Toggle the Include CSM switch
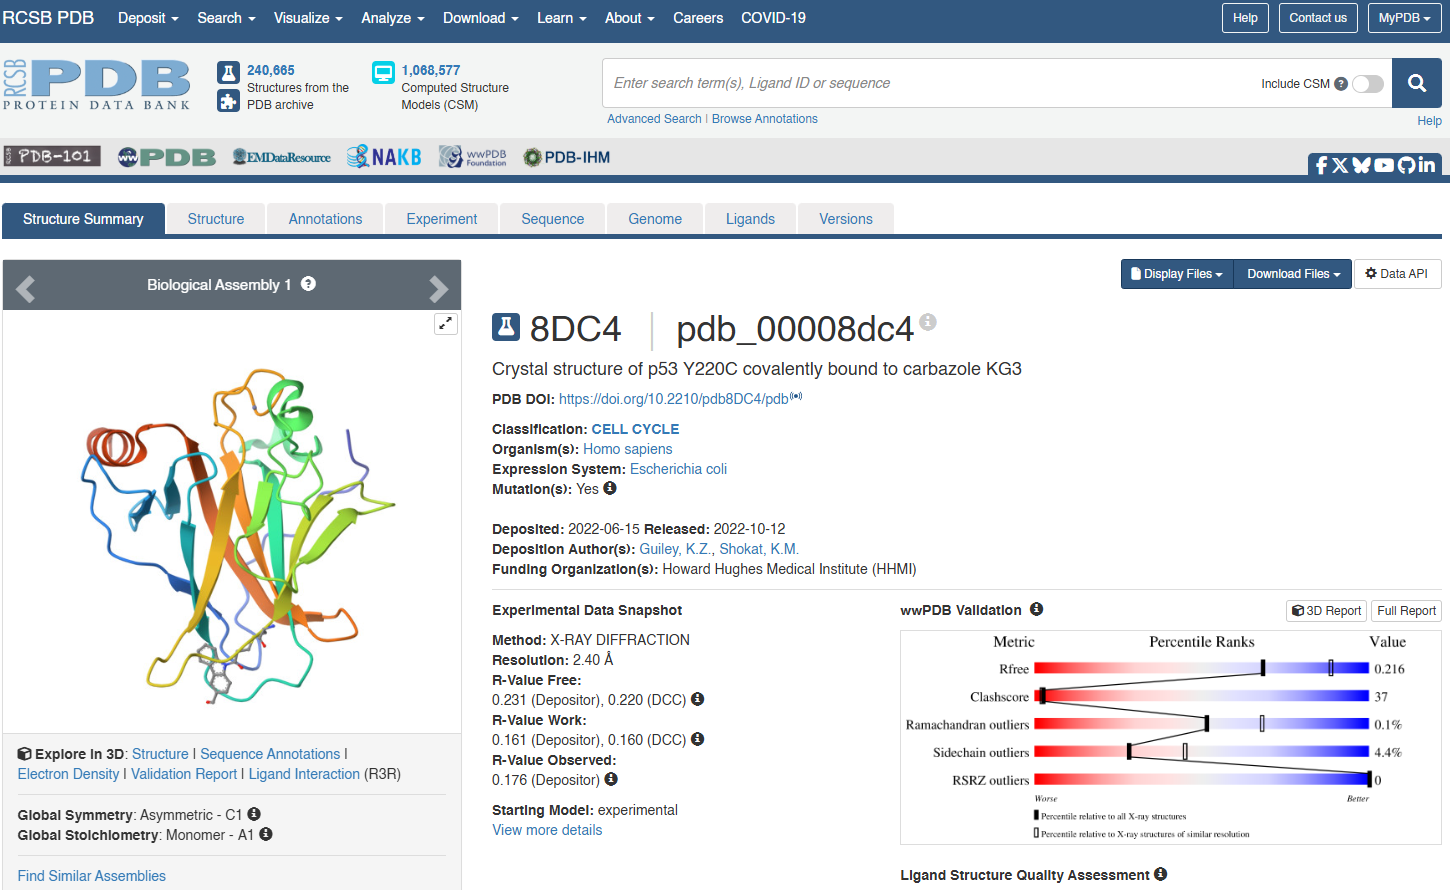The image size is (1450, 890). (1368, 84)
